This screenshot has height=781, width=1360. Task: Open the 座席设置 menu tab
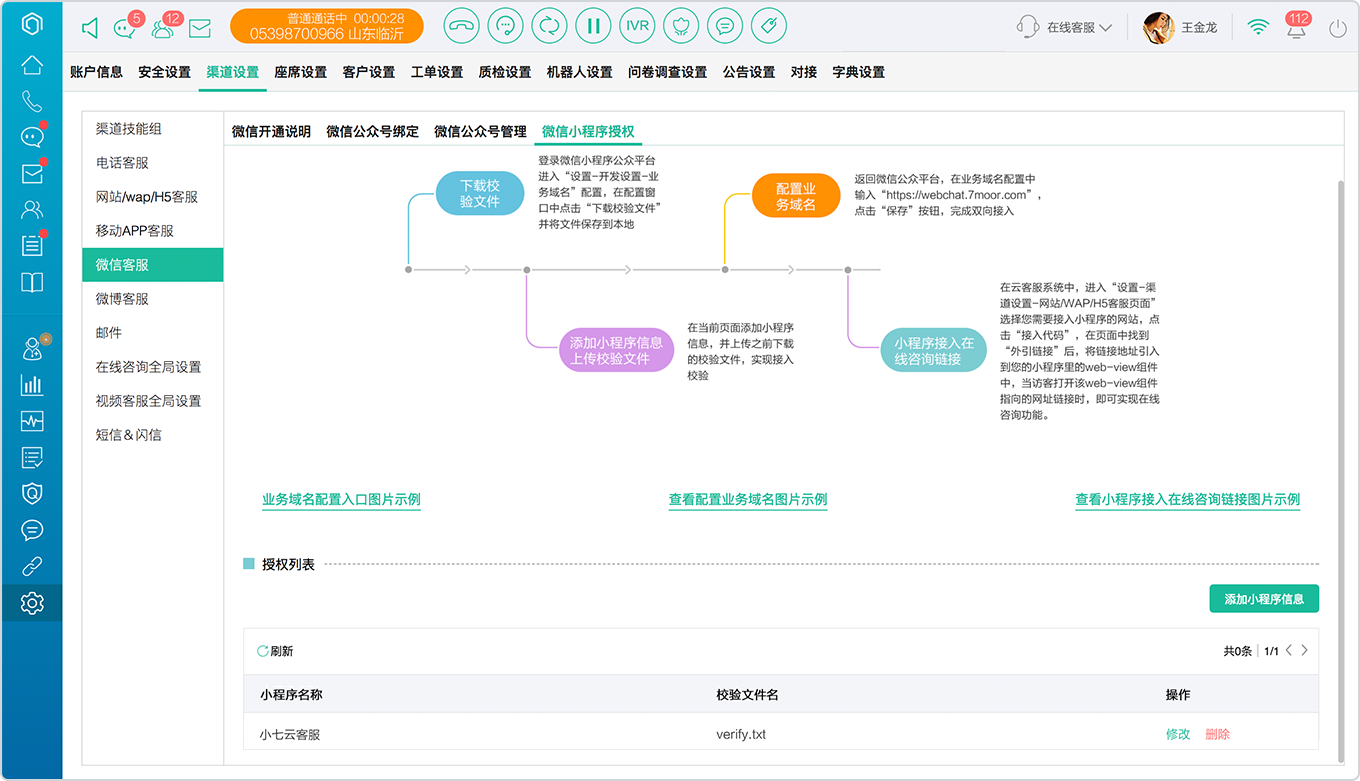301,72
